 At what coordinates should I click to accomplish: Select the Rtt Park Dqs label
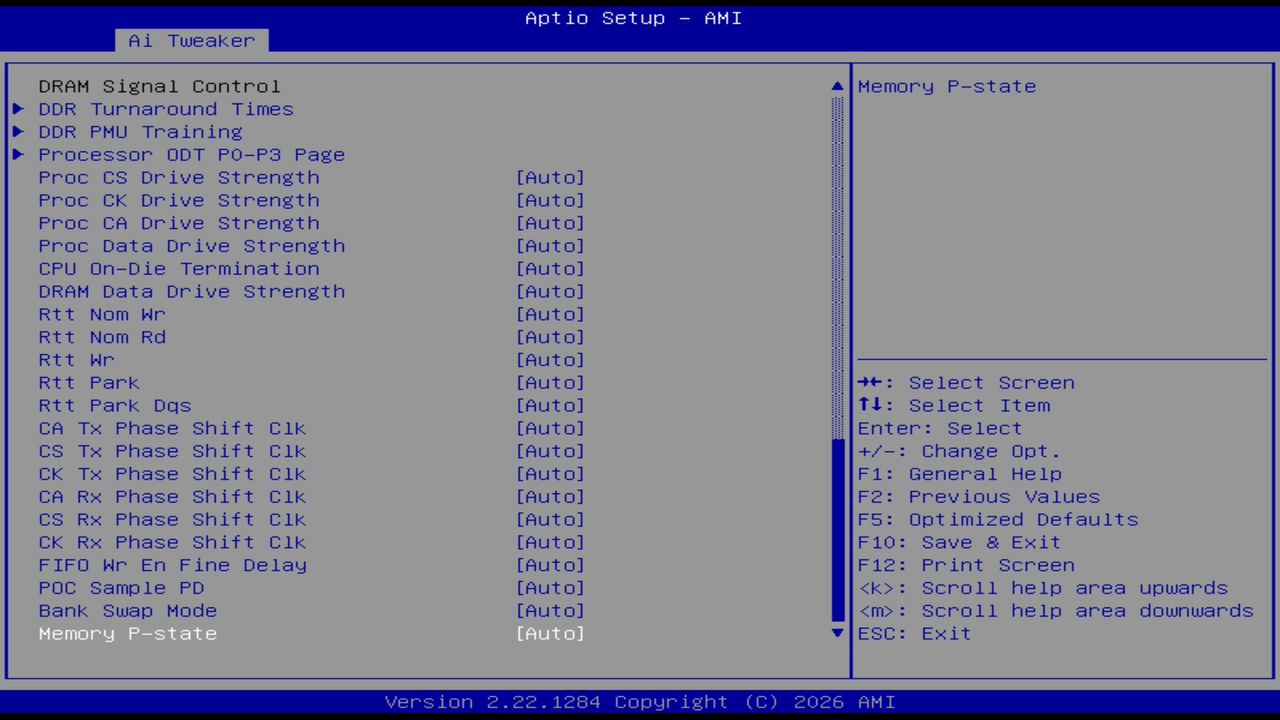tap(115, 406)
